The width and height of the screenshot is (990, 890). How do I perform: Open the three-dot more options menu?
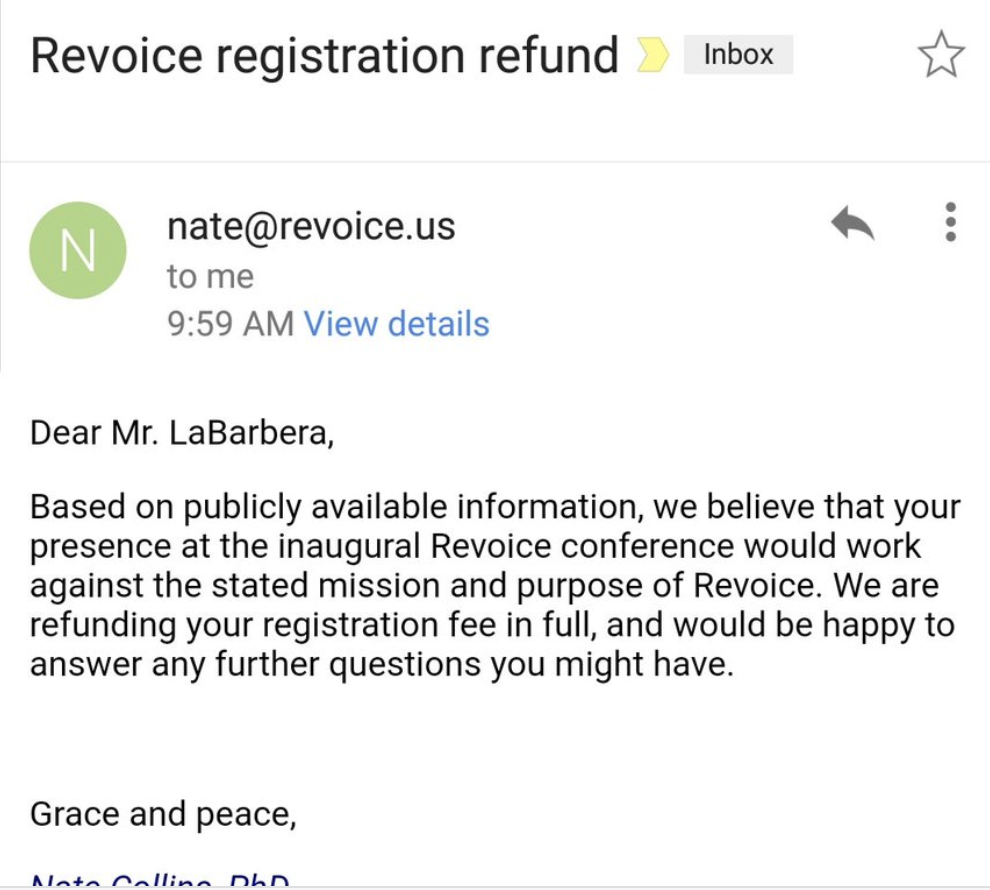(950, 222)
